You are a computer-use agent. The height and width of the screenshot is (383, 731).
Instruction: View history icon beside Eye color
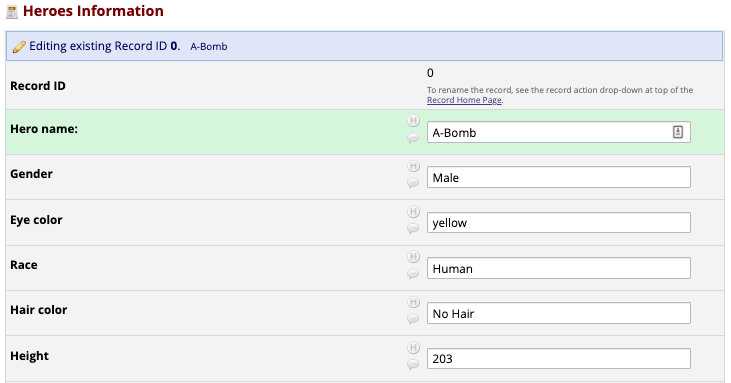(x=413, y=212)
